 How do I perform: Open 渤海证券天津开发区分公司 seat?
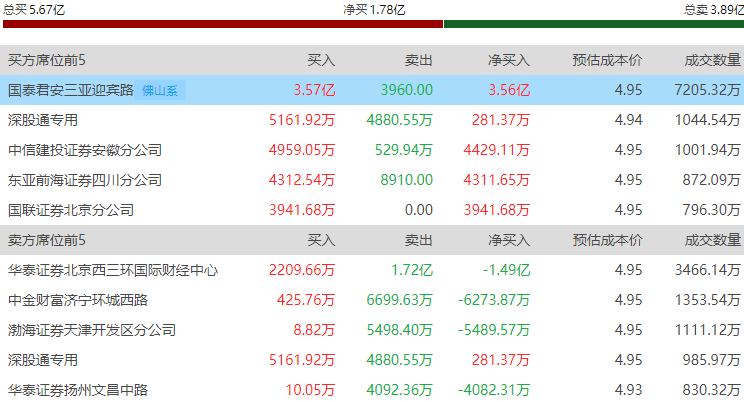pos(92,330)
